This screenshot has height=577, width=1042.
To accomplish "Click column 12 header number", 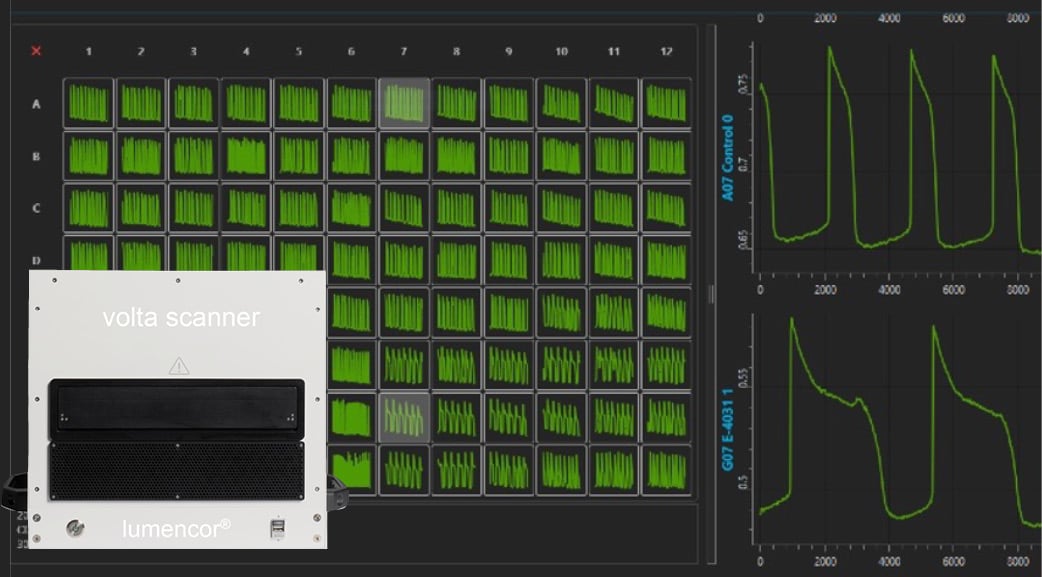I will [666, 51].
